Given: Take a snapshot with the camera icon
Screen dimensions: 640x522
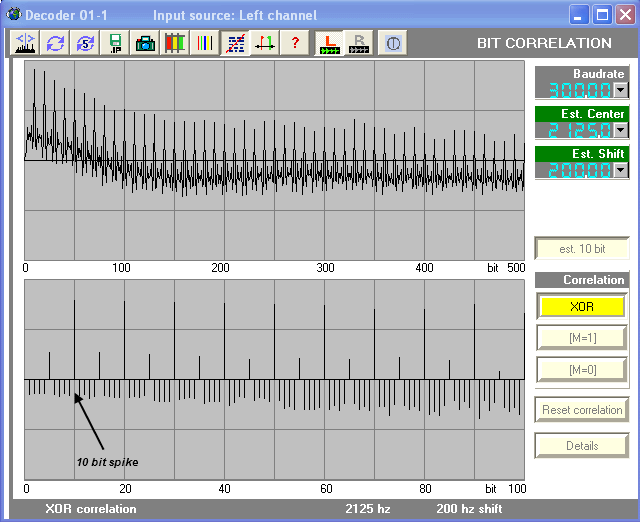Looking at the screenshot, I should pyautogui.click(x=146, y=43).
